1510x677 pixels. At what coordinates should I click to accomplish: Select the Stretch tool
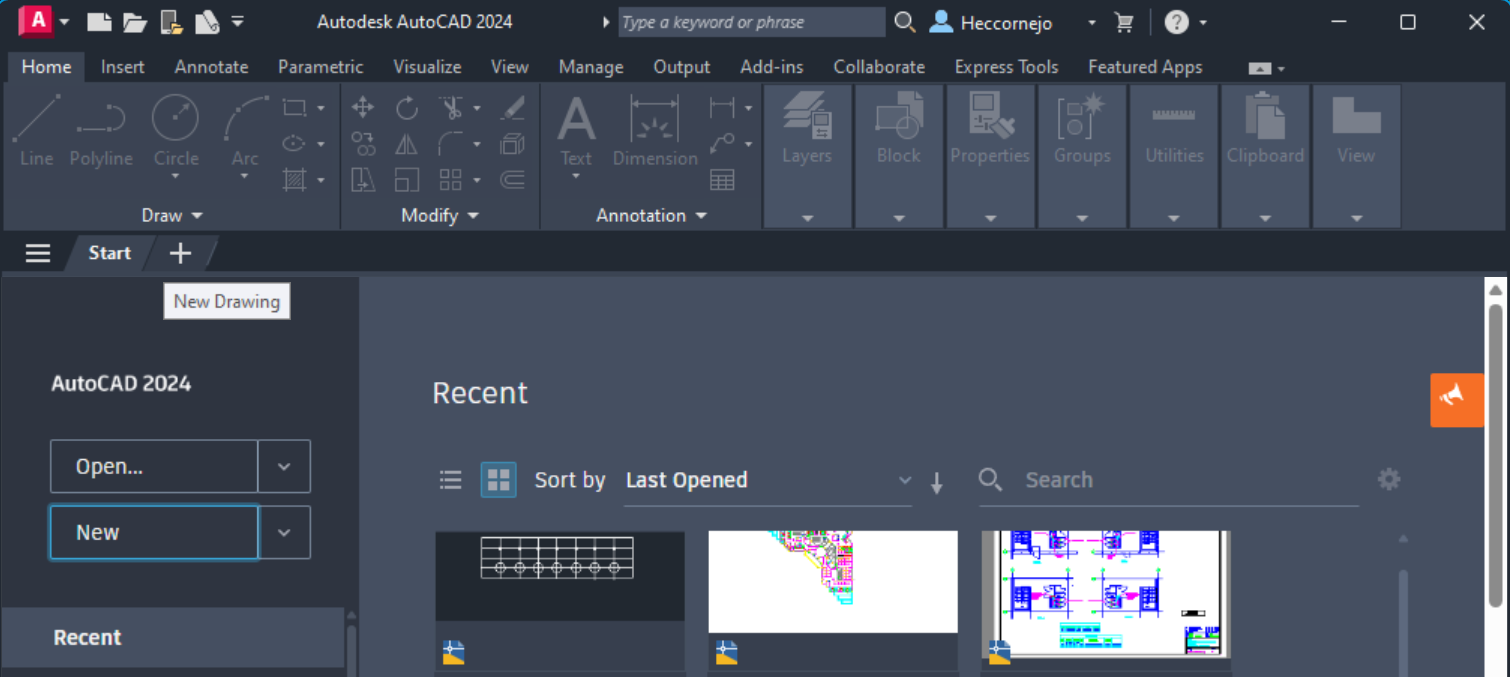click(x=363, y=180)
